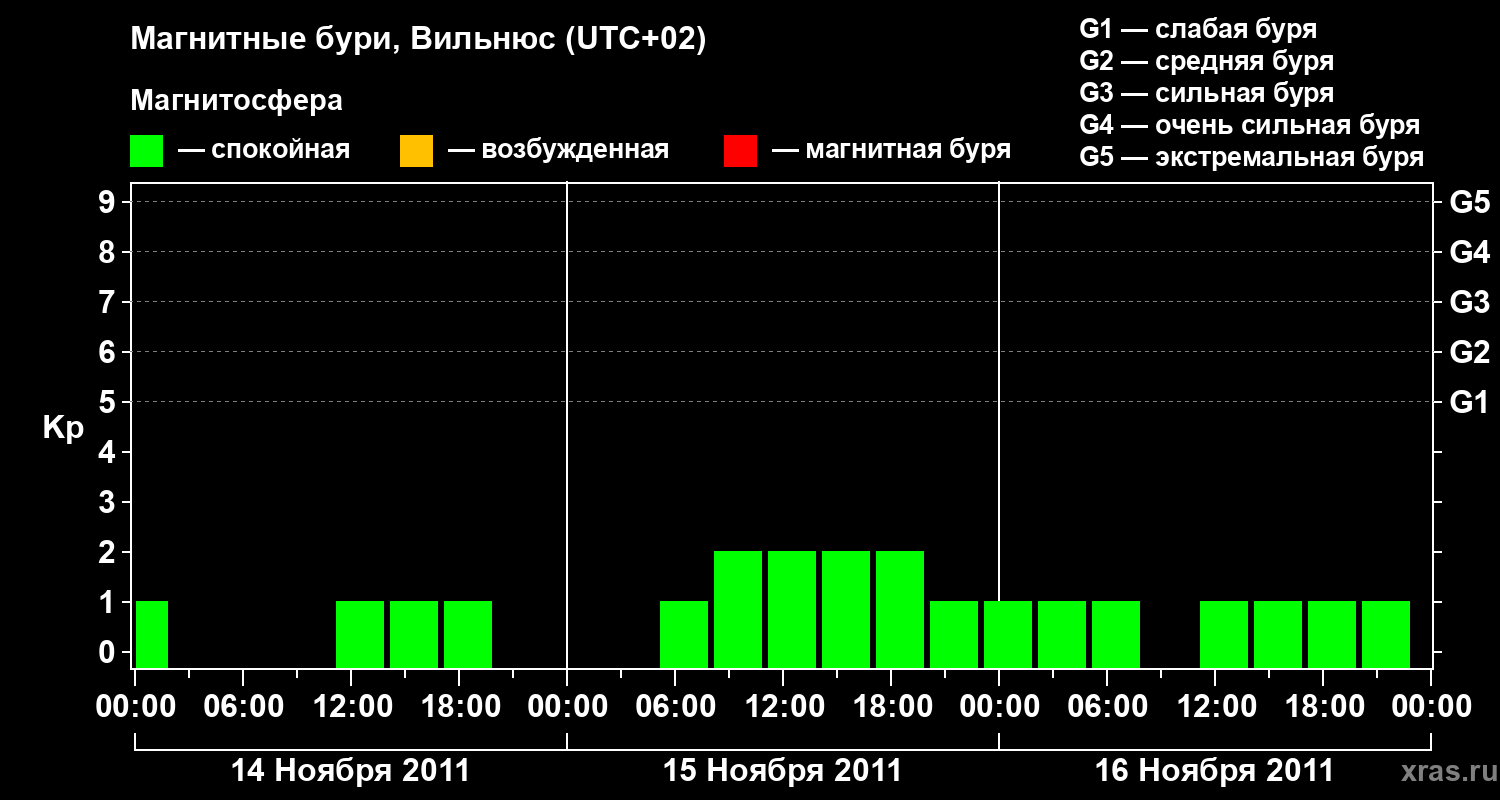This screenshot has height=800, width=1500.
Task: Click the last Kp bar on 16 November at 21:00
Action: [x=1386, y=634]
